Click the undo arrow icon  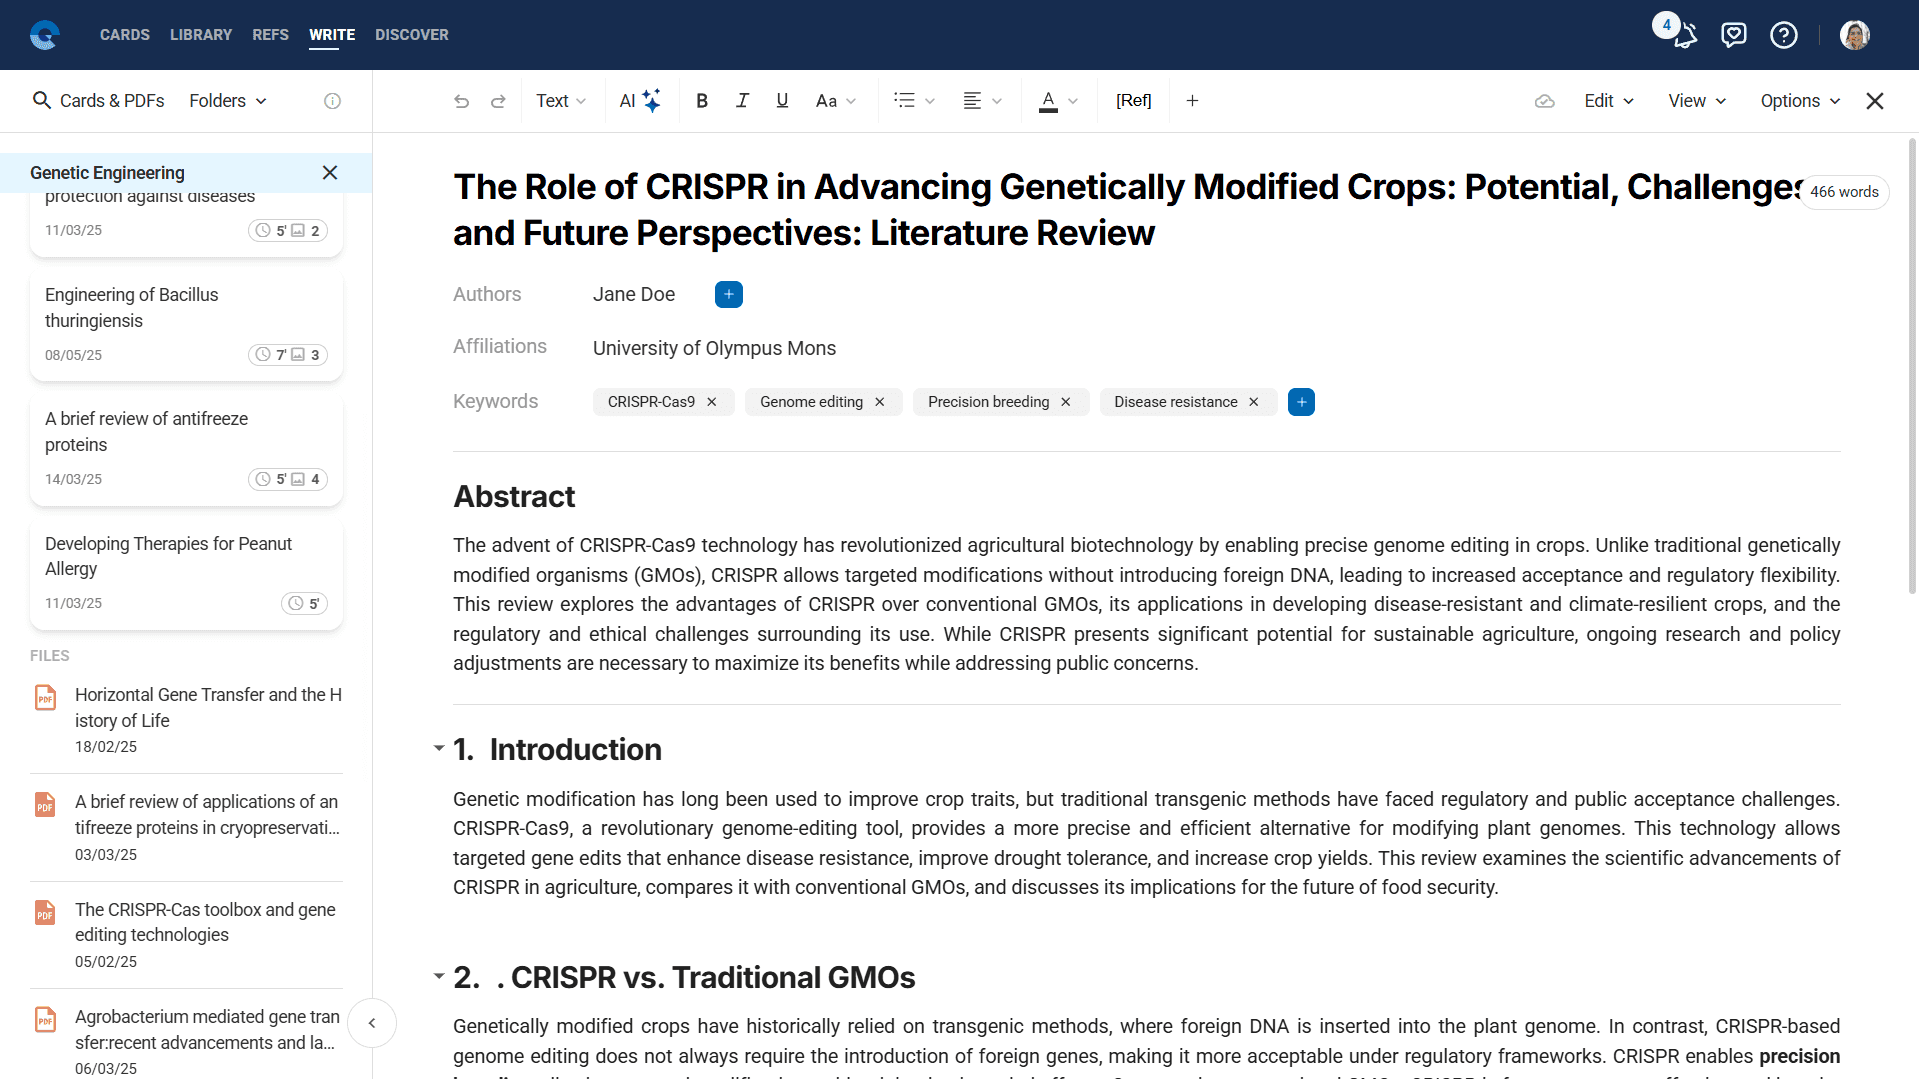[x=461, y=101]
